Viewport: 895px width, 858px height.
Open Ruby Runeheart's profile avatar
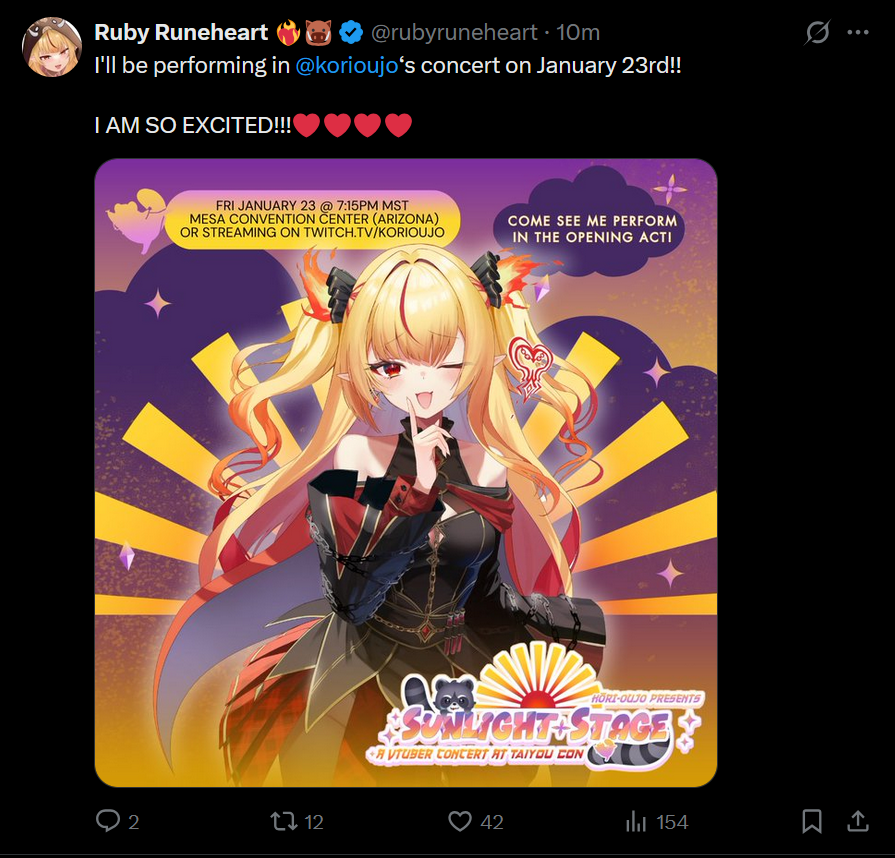51,47
